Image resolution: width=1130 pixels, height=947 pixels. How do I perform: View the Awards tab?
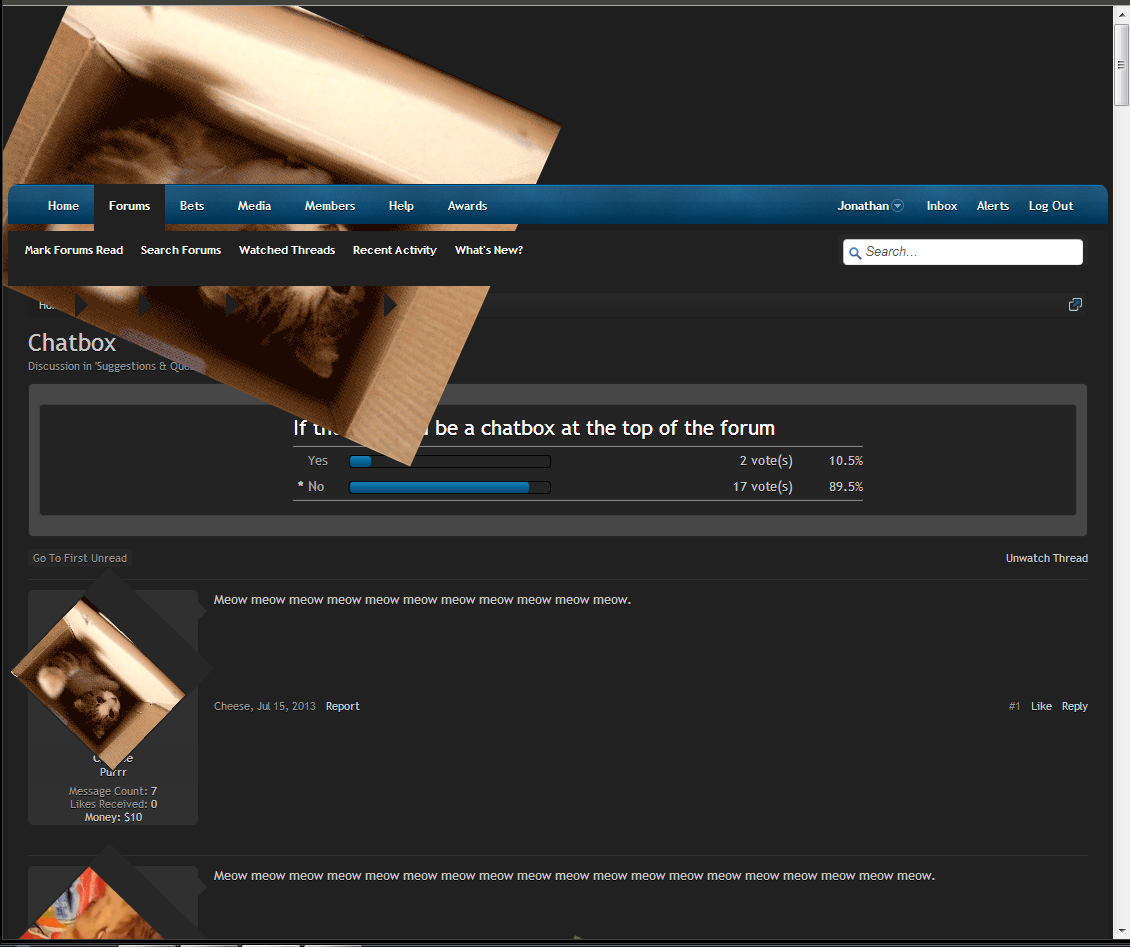[468, 206]
